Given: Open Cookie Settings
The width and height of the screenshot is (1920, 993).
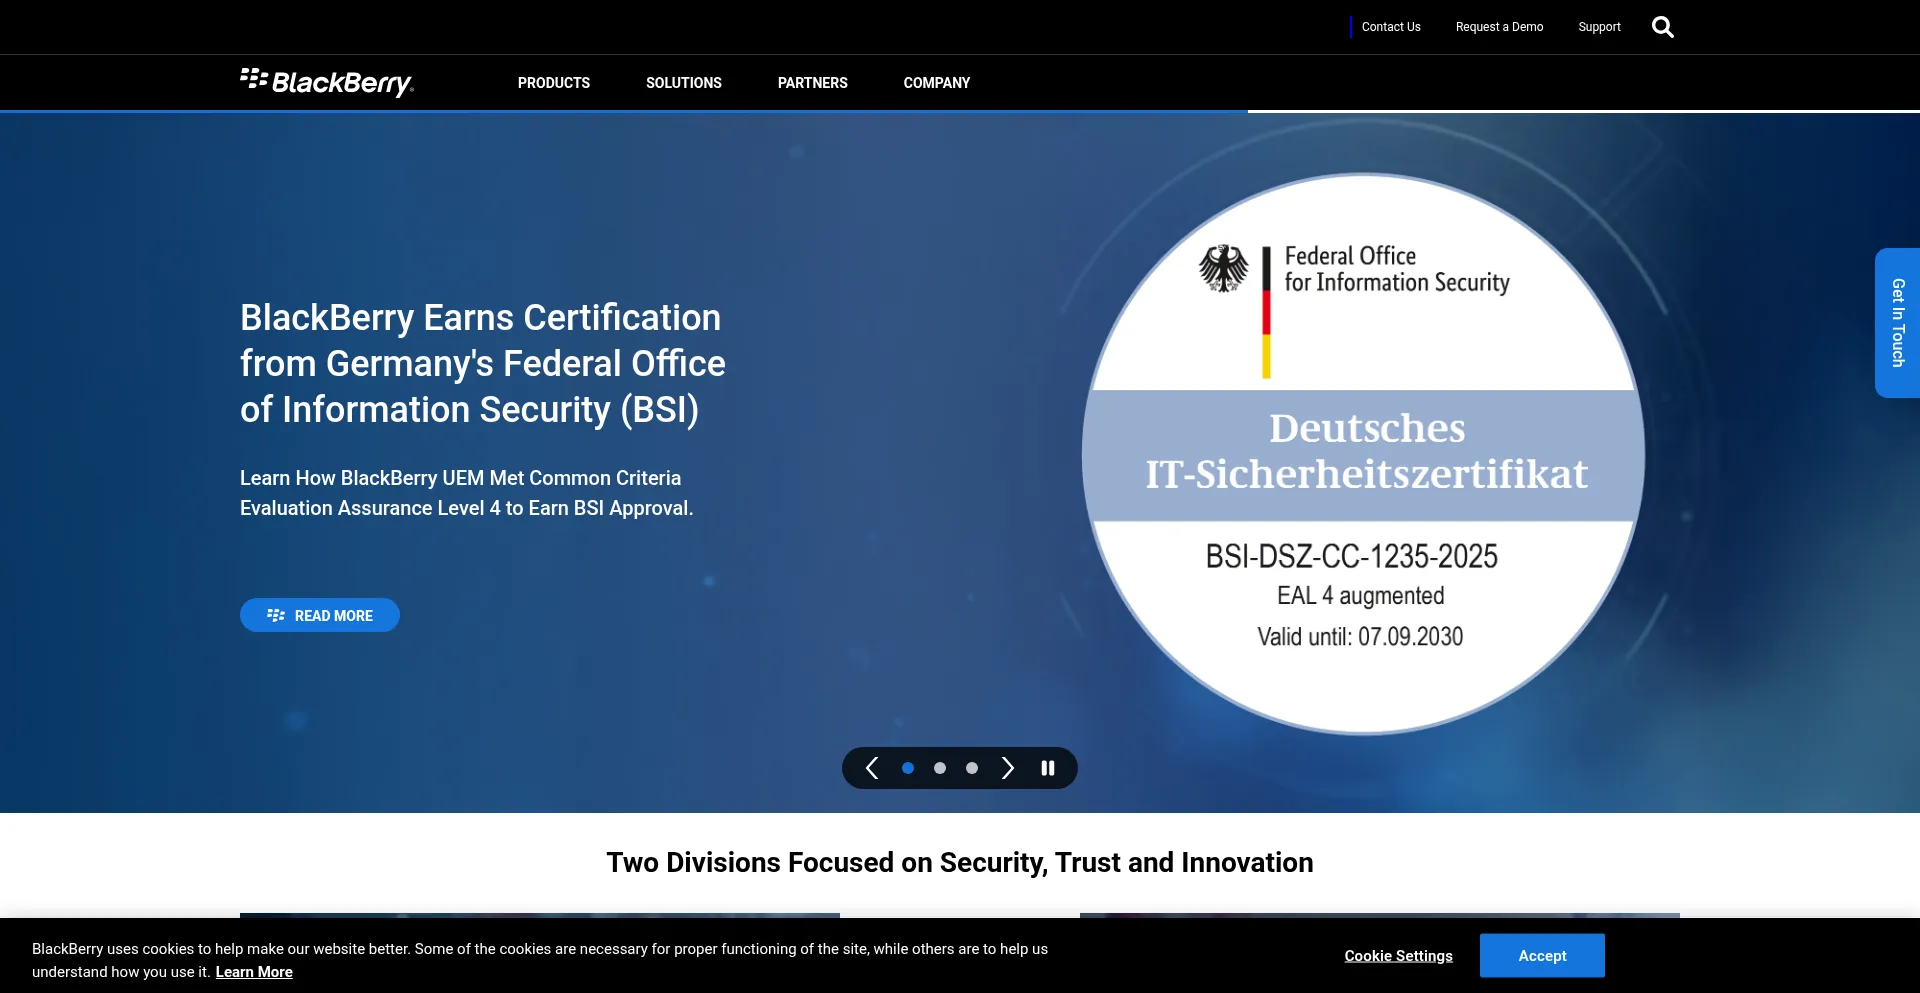Looking at the screenshot, I should coord(1398,956).
